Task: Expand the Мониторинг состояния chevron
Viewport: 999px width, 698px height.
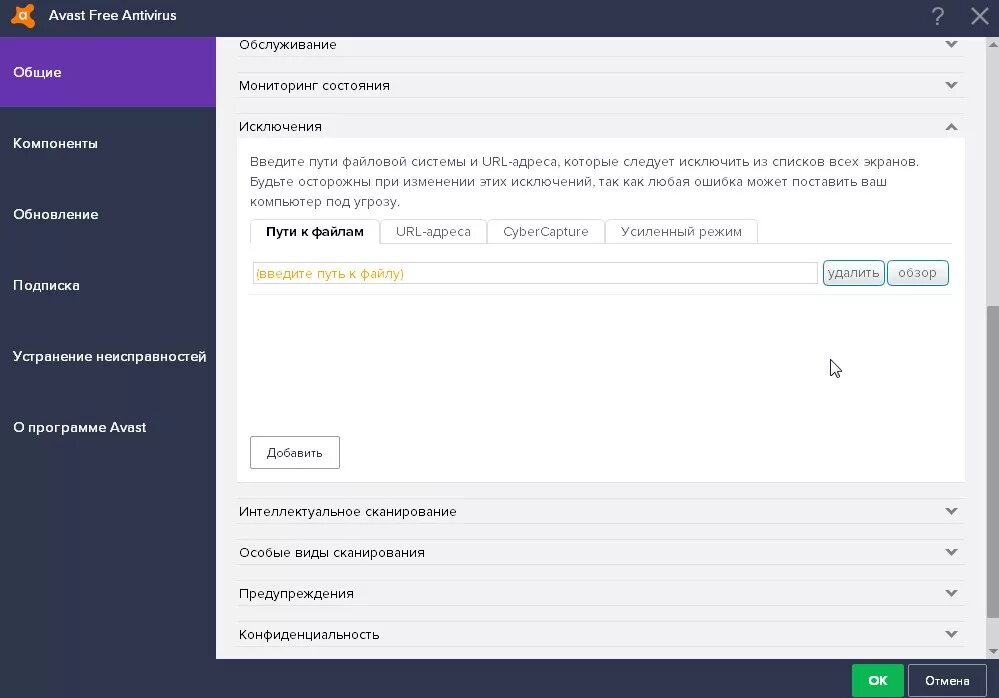Action: point(951,85)
